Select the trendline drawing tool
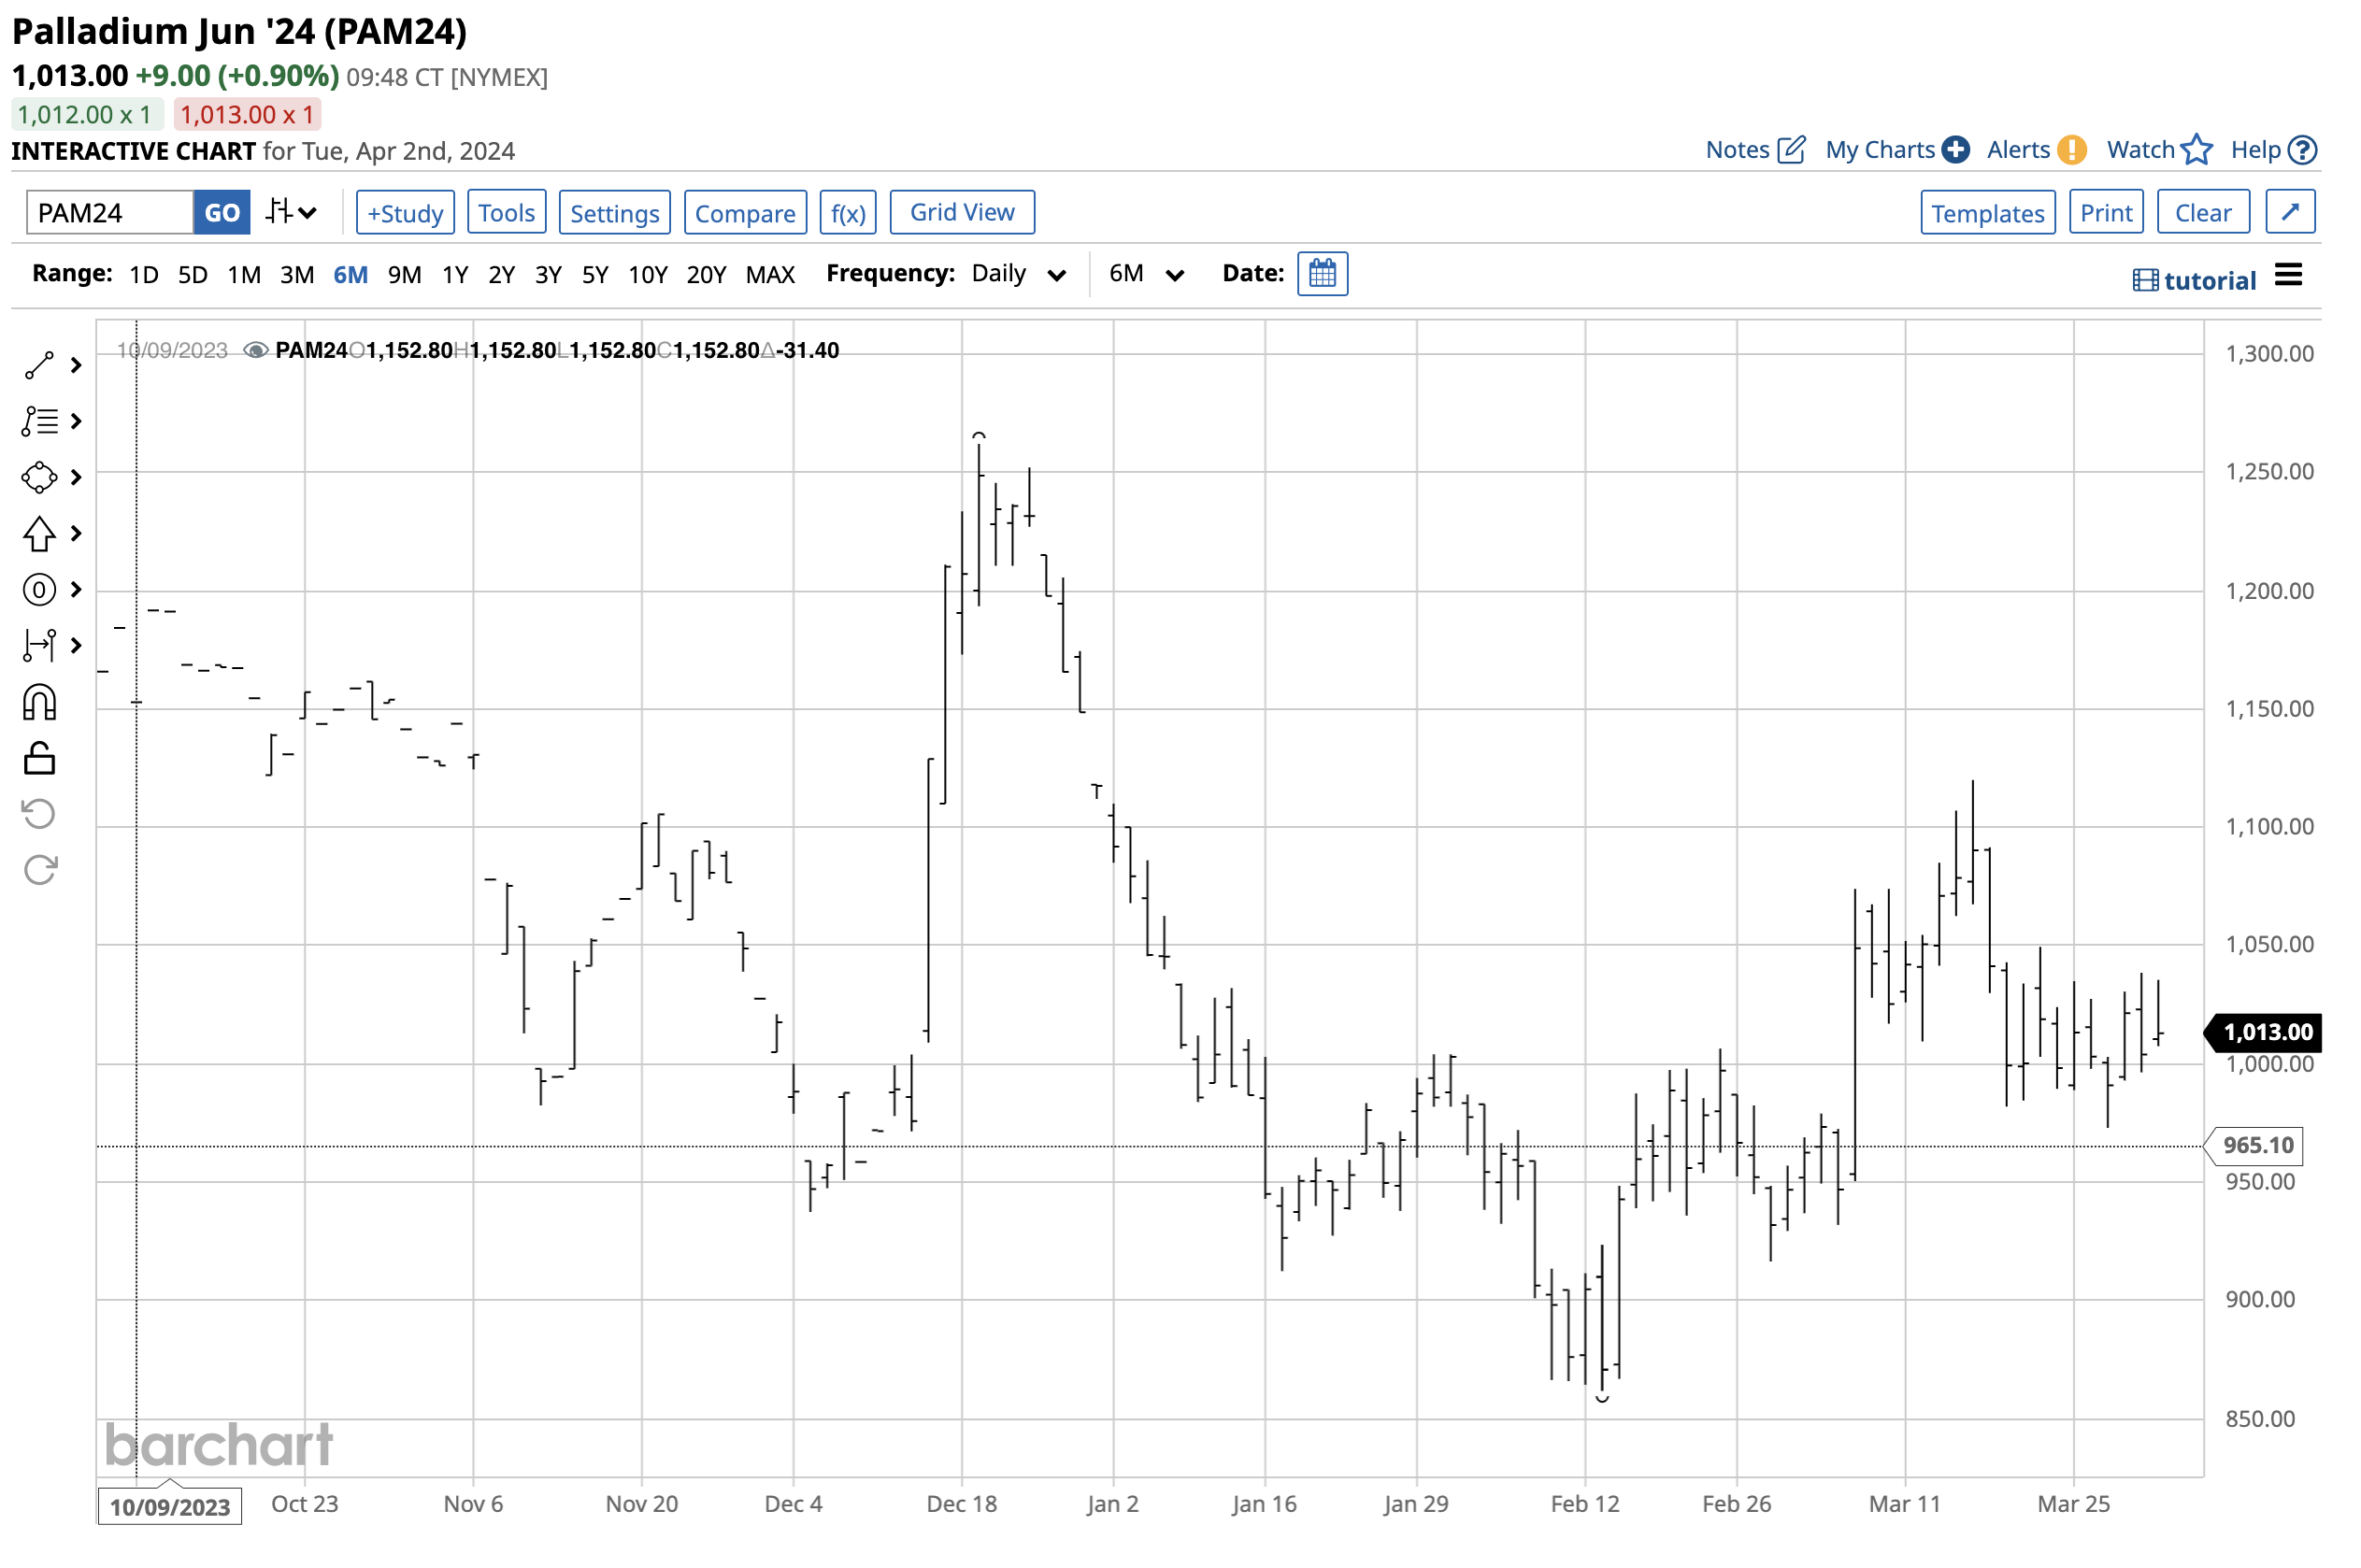Viewport: 2361px width, 1568px height. [38, 365]
